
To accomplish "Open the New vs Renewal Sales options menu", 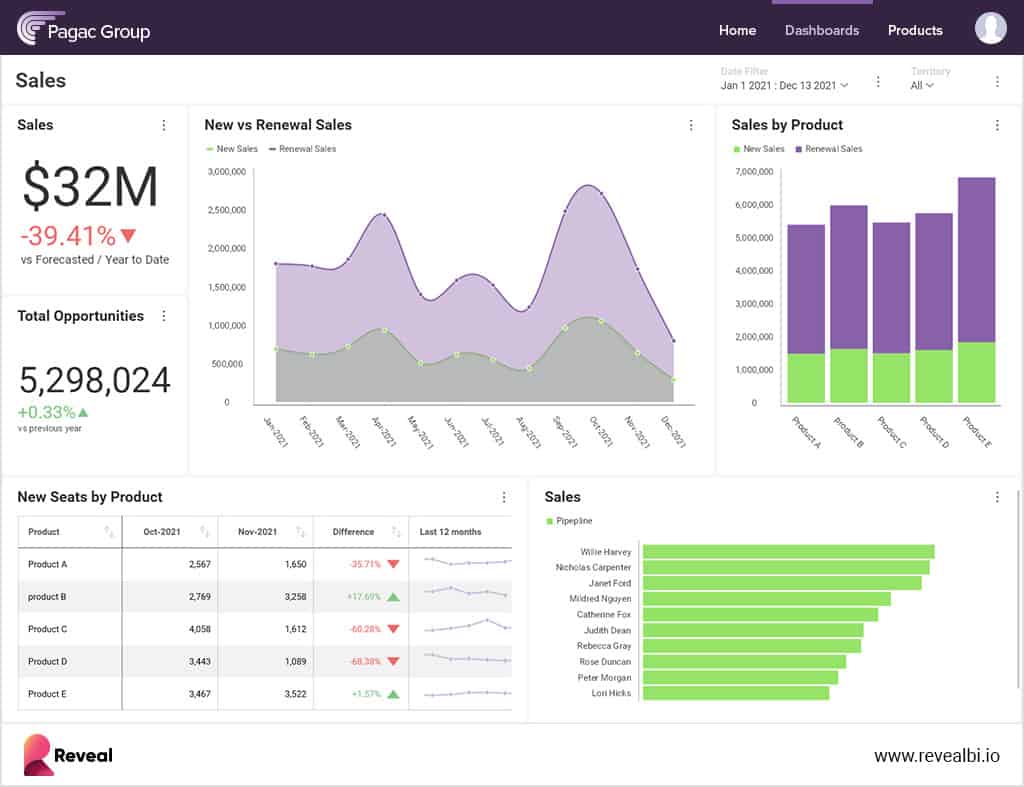I will (x=691, y=125).
